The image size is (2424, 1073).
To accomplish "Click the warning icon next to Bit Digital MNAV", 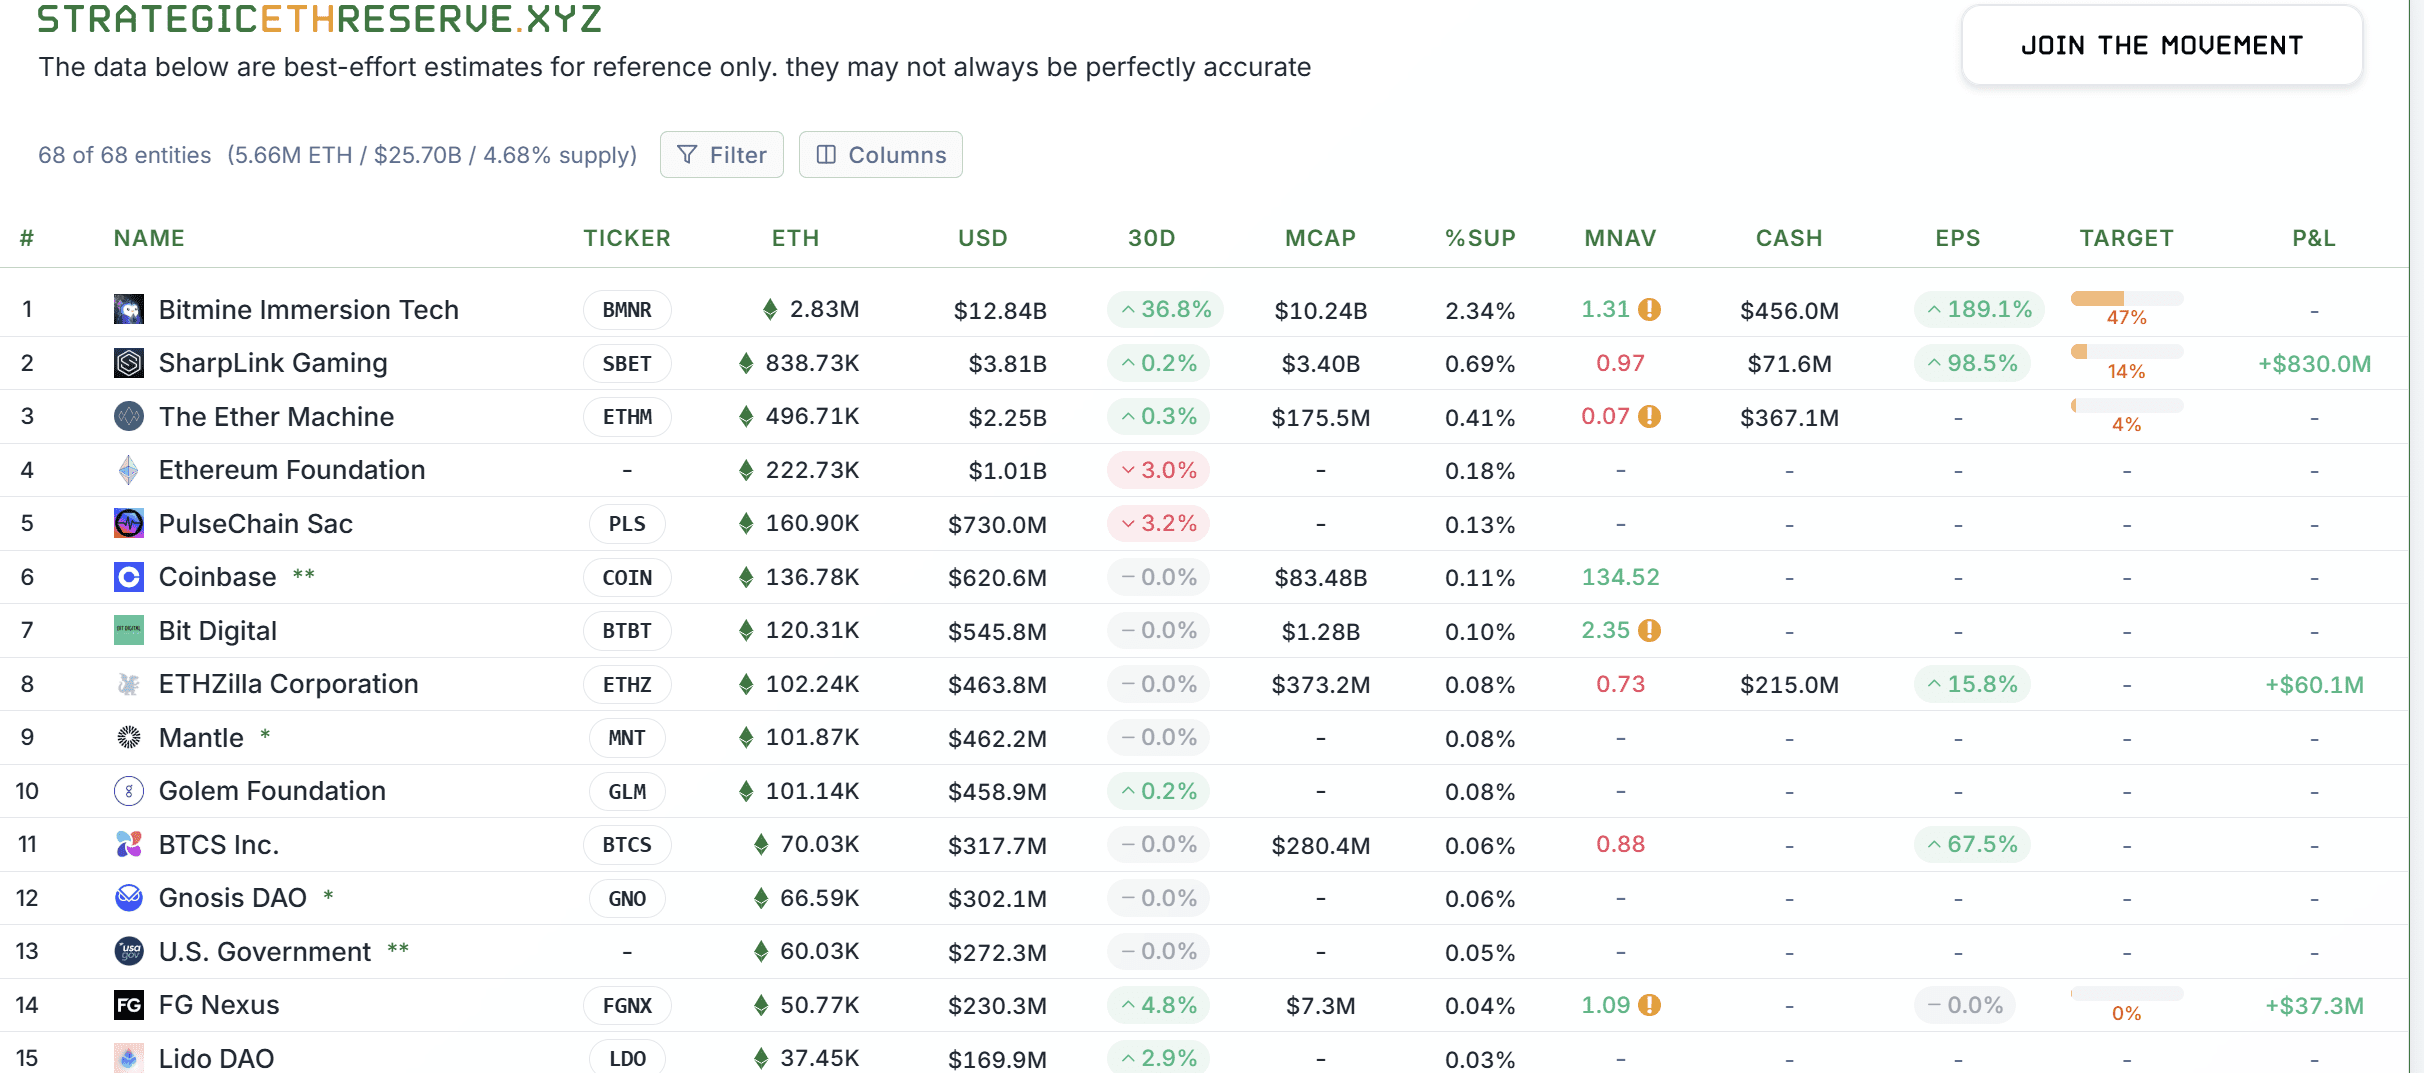I will click(x=1650, y=631).
